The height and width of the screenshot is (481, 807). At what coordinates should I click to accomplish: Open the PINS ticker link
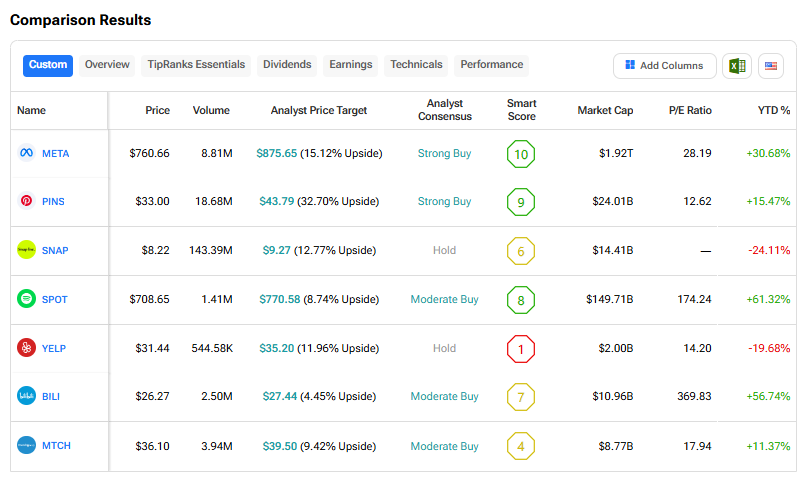53,201
